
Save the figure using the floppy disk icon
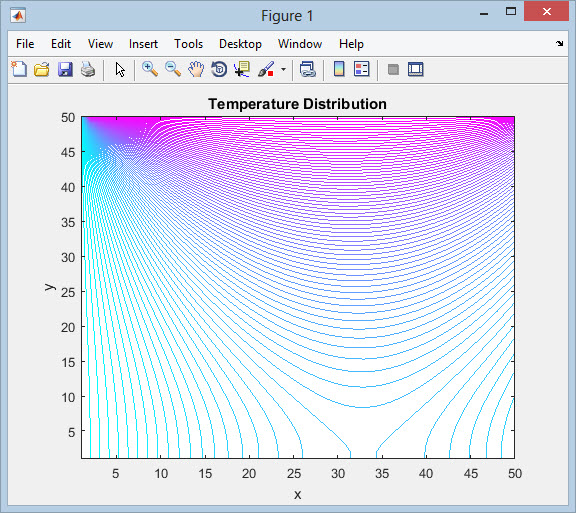pyautogui.click(x=65, y=69)
